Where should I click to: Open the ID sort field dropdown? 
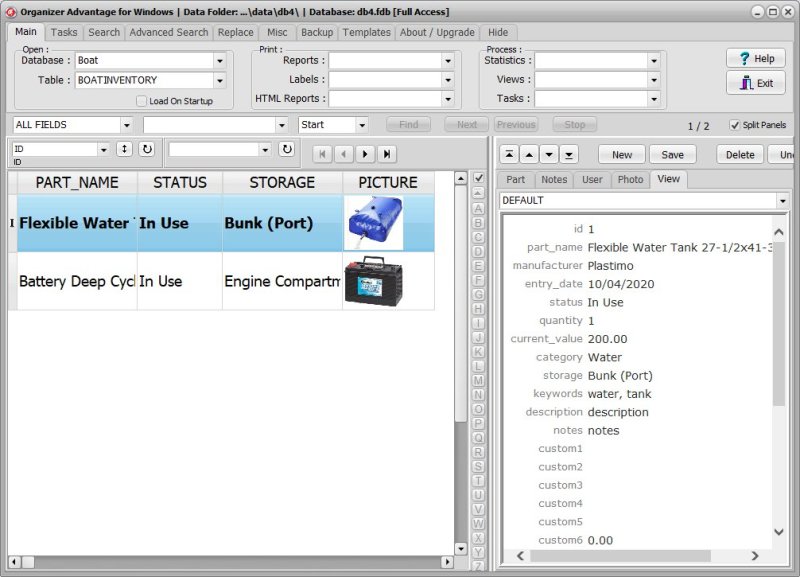pos(104,149)
